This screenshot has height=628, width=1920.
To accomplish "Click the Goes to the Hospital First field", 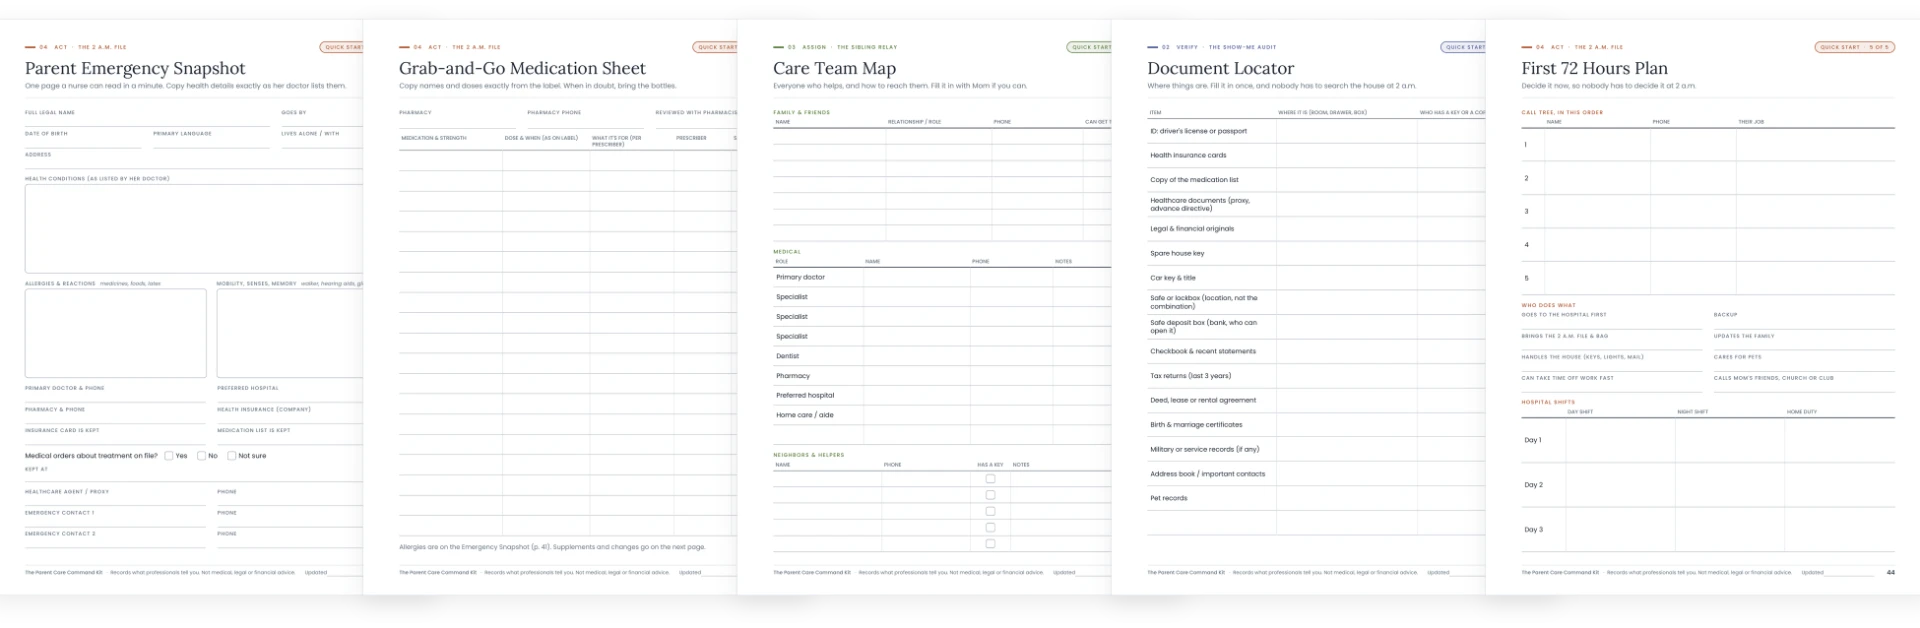I will [1611, 320].
